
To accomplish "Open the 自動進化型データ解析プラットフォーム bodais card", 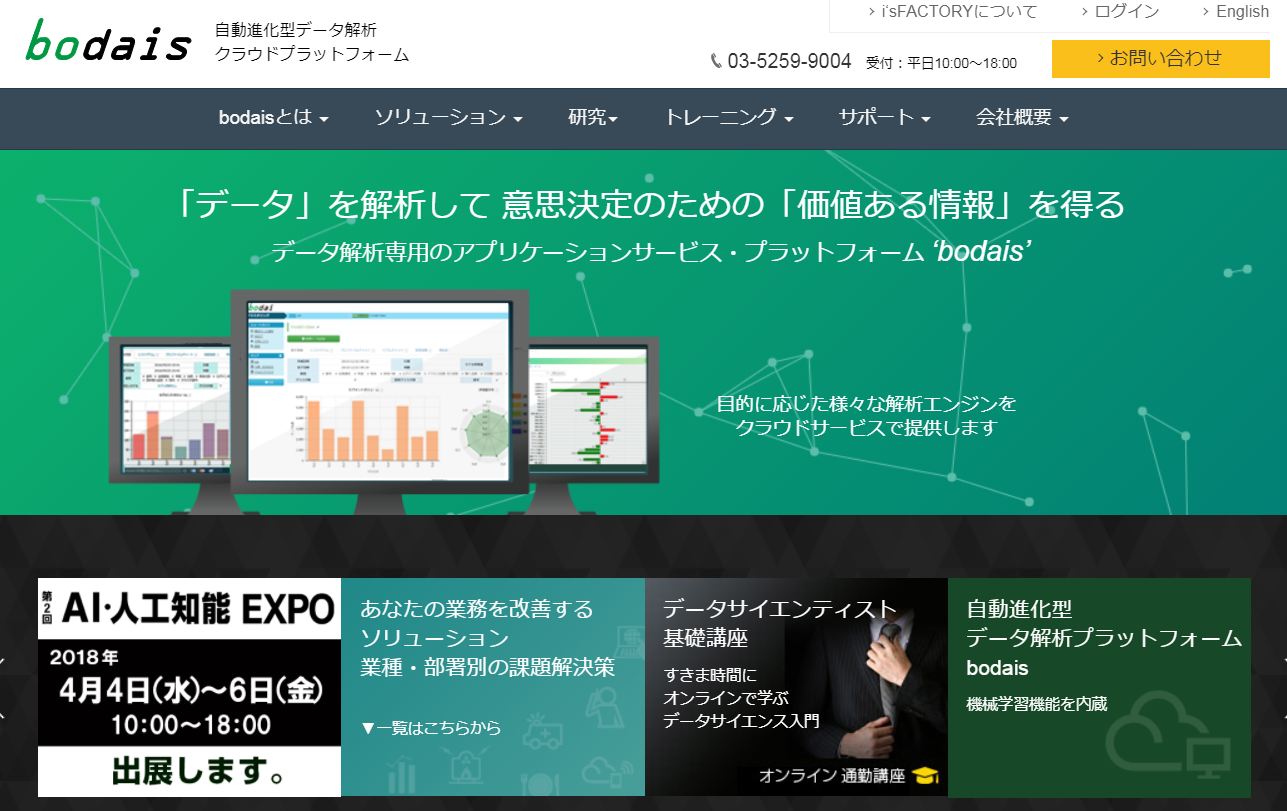I will pos(1099,687).
